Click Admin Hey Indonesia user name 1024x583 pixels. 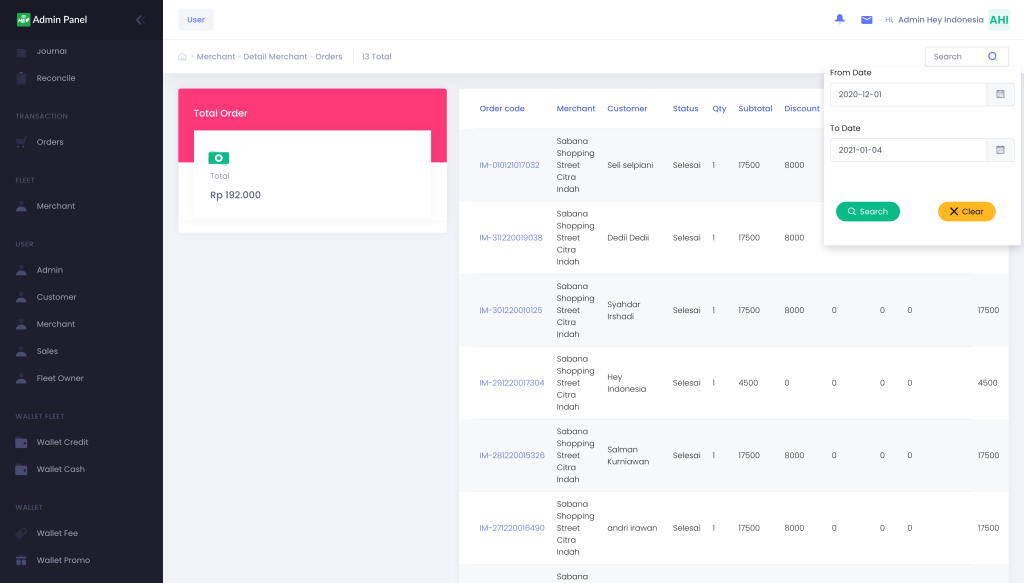[x=940, y=20]
